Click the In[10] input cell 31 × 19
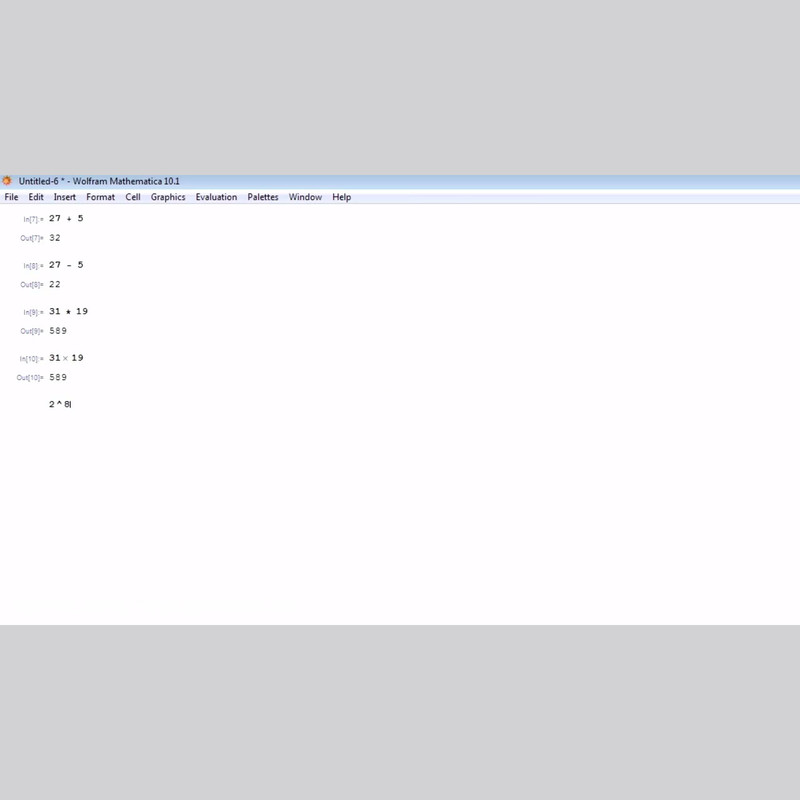The width and height of the screenshot is (800, 800). [x=66, y=358]
